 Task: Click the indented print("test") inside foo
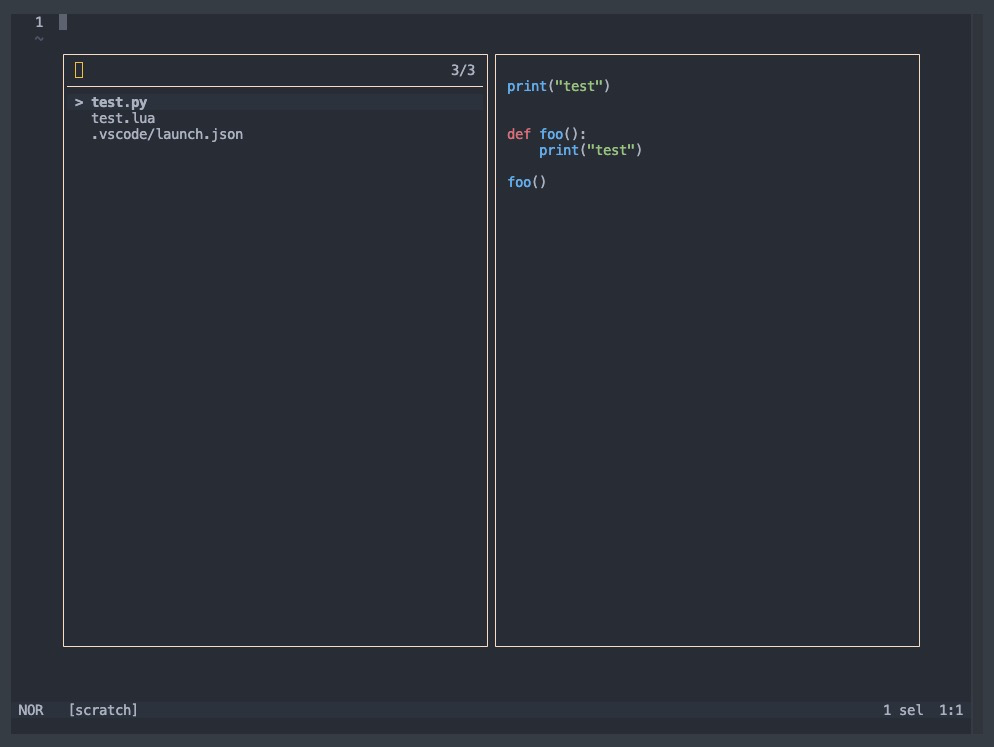[590, 150]
